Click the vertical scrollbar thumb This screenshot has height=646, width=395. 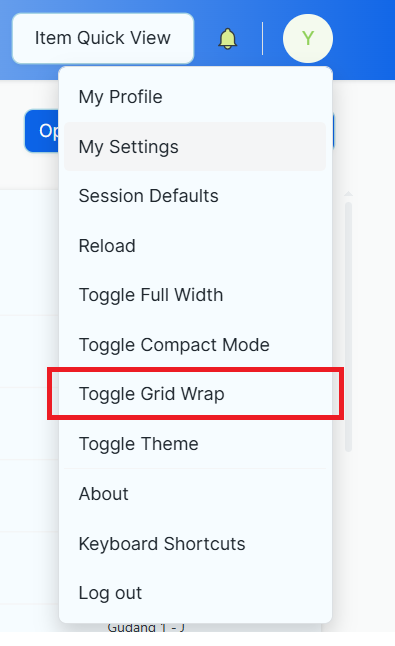click(348, 327)
